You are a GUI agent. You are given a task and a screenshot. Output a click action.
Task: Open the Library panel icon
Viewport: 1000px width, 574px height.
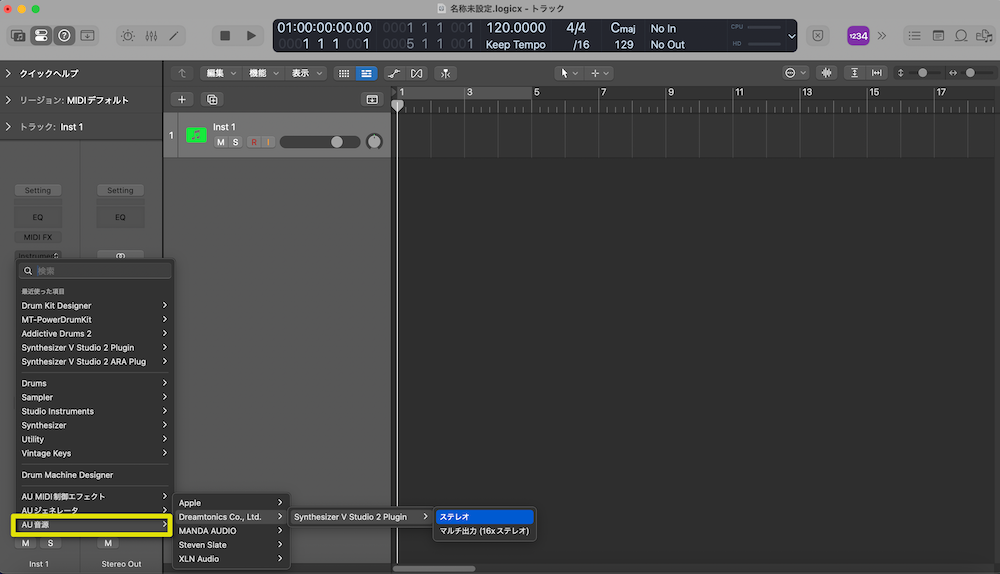click(18, 36)
